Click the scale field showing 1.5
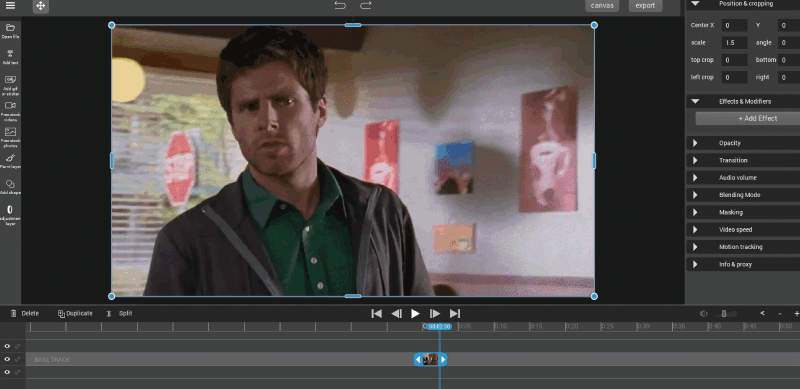 (x=735, y=43)
